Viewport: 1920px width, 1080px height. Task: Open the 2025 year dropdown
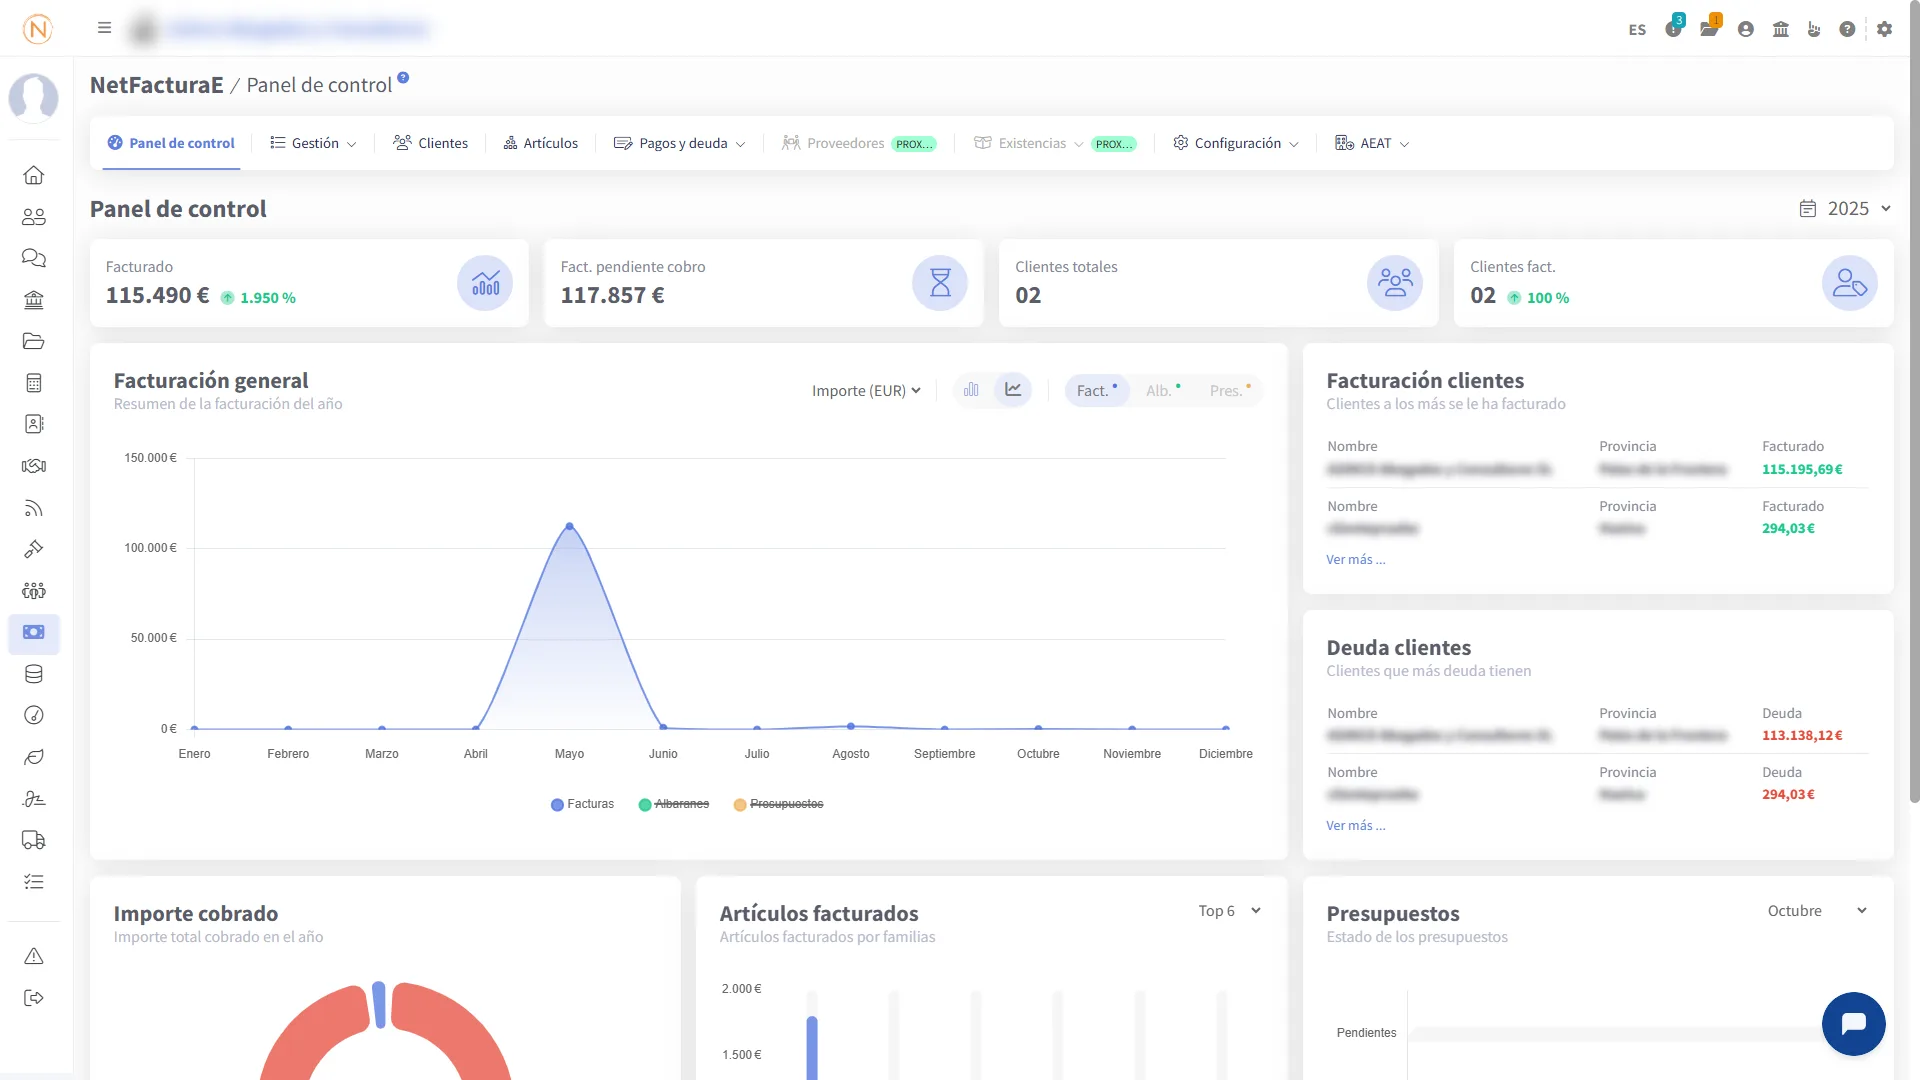[x=1846, y=208]
